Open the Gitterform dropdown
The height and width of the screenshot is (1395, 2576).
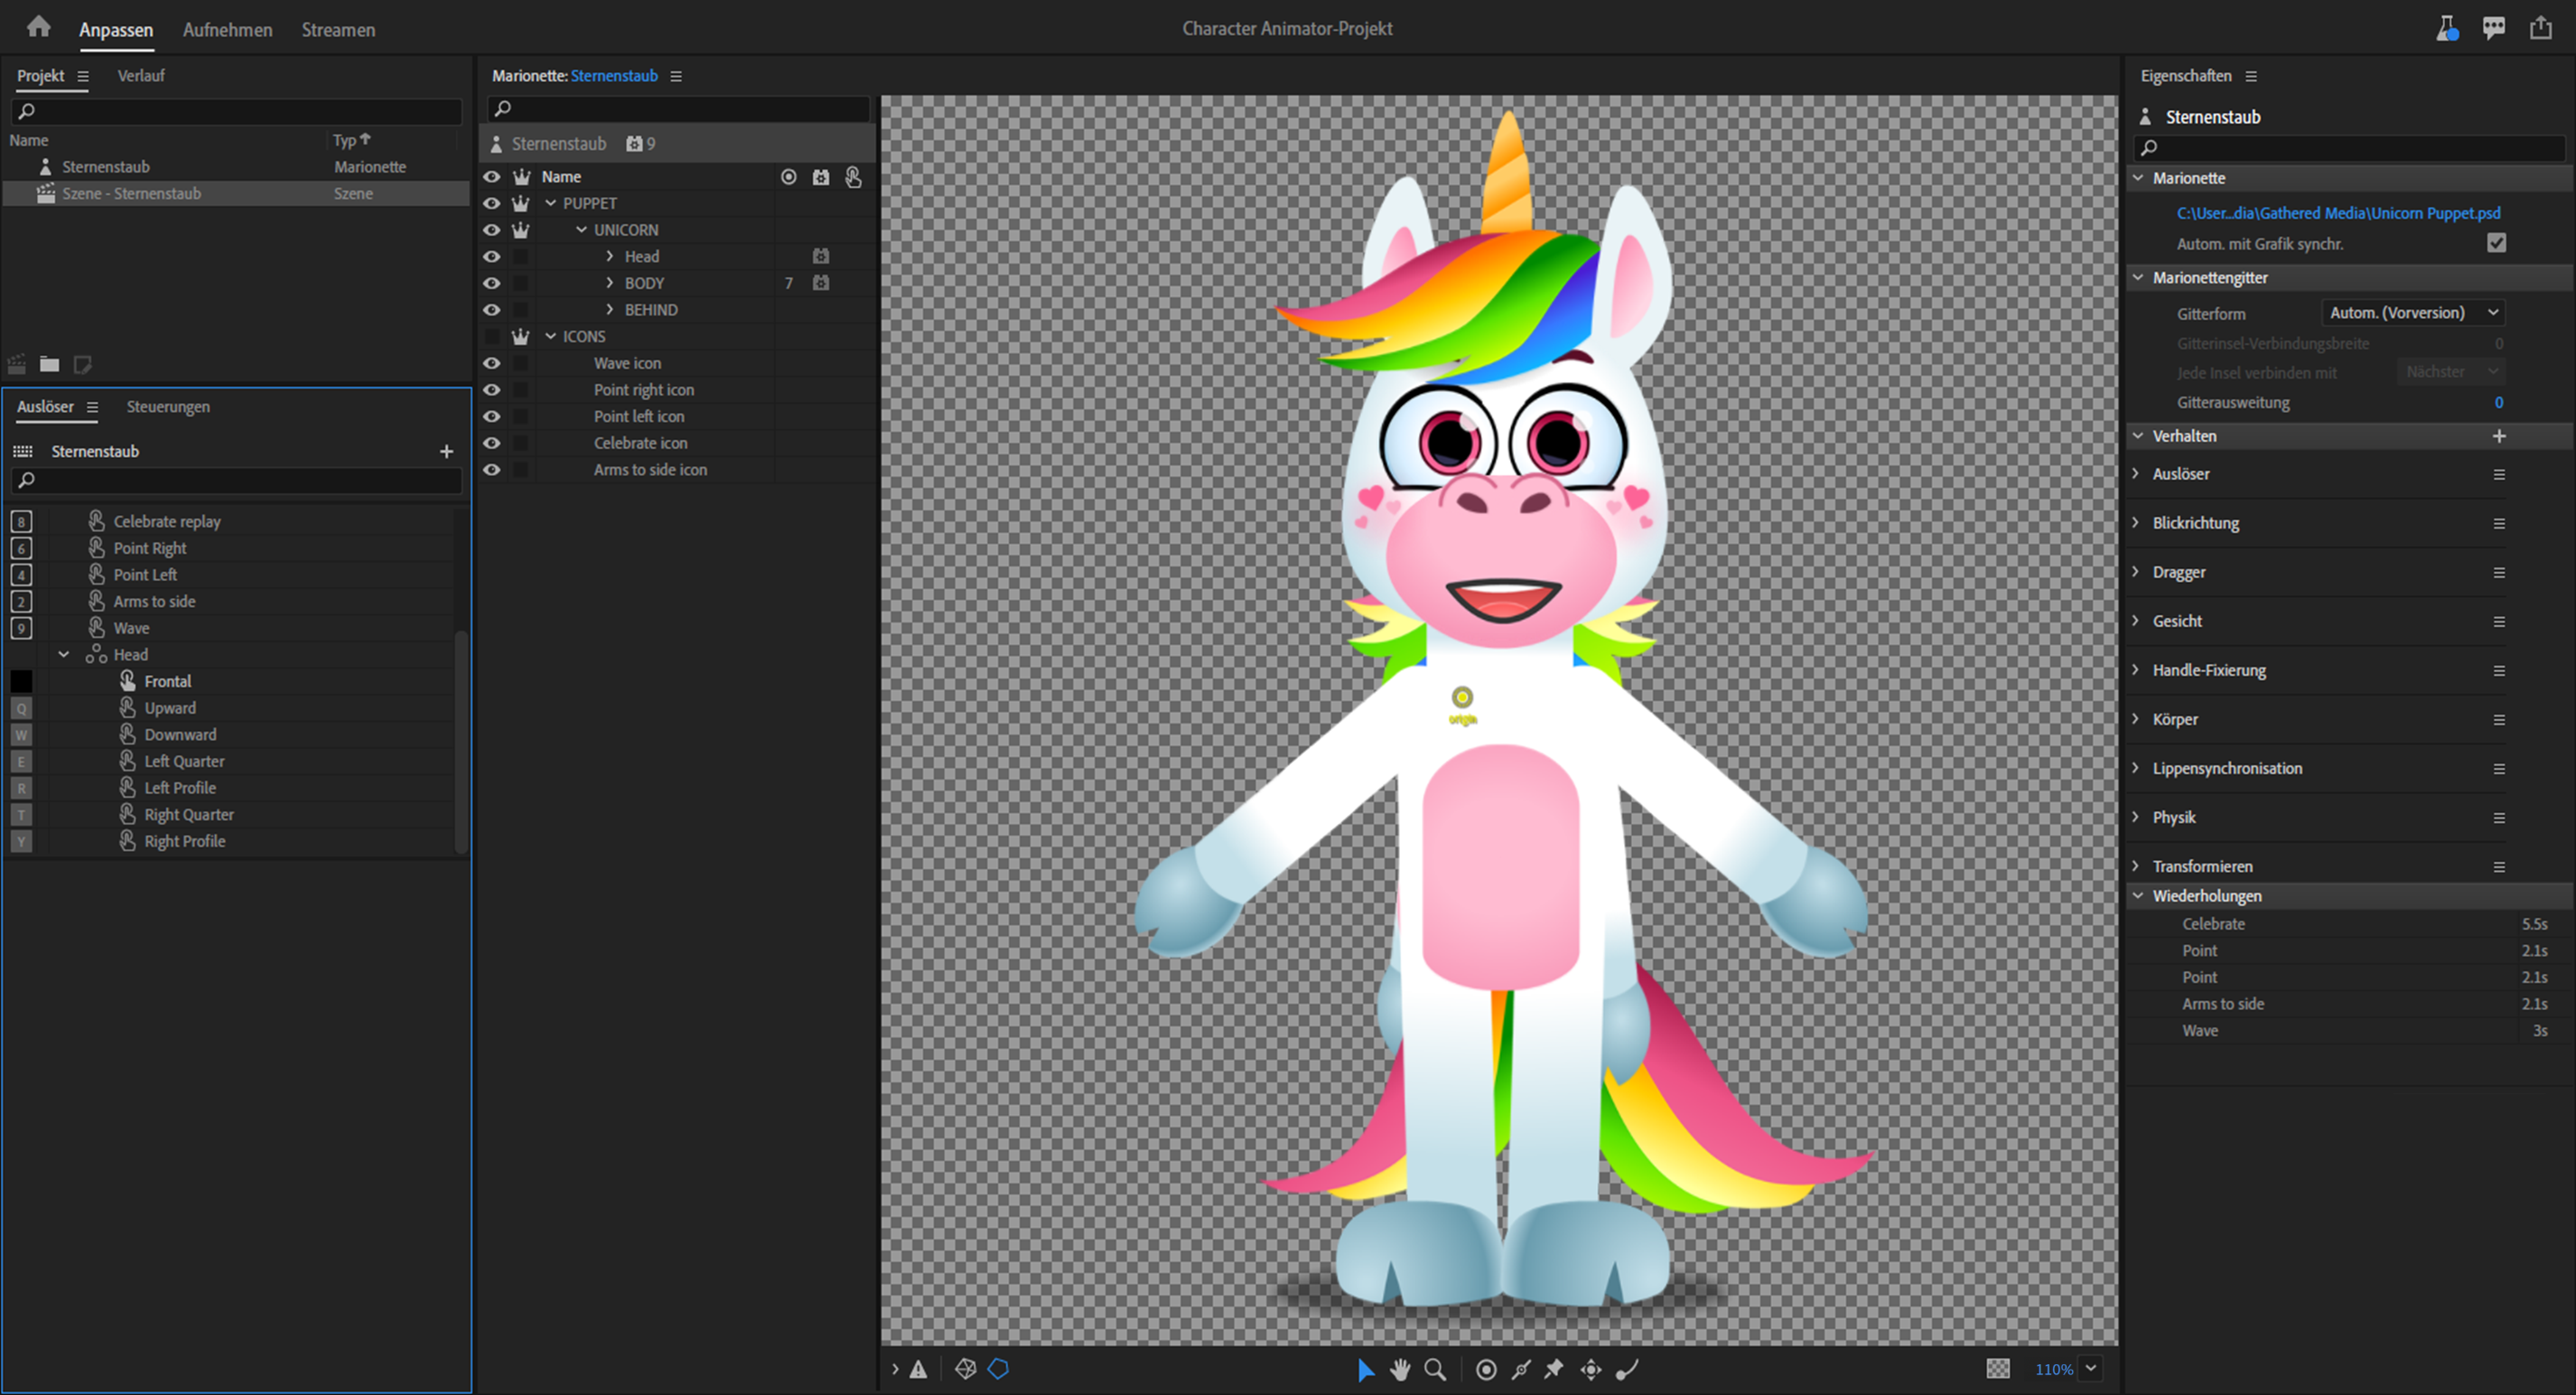pyautogui.click(x=2413, y=313)
